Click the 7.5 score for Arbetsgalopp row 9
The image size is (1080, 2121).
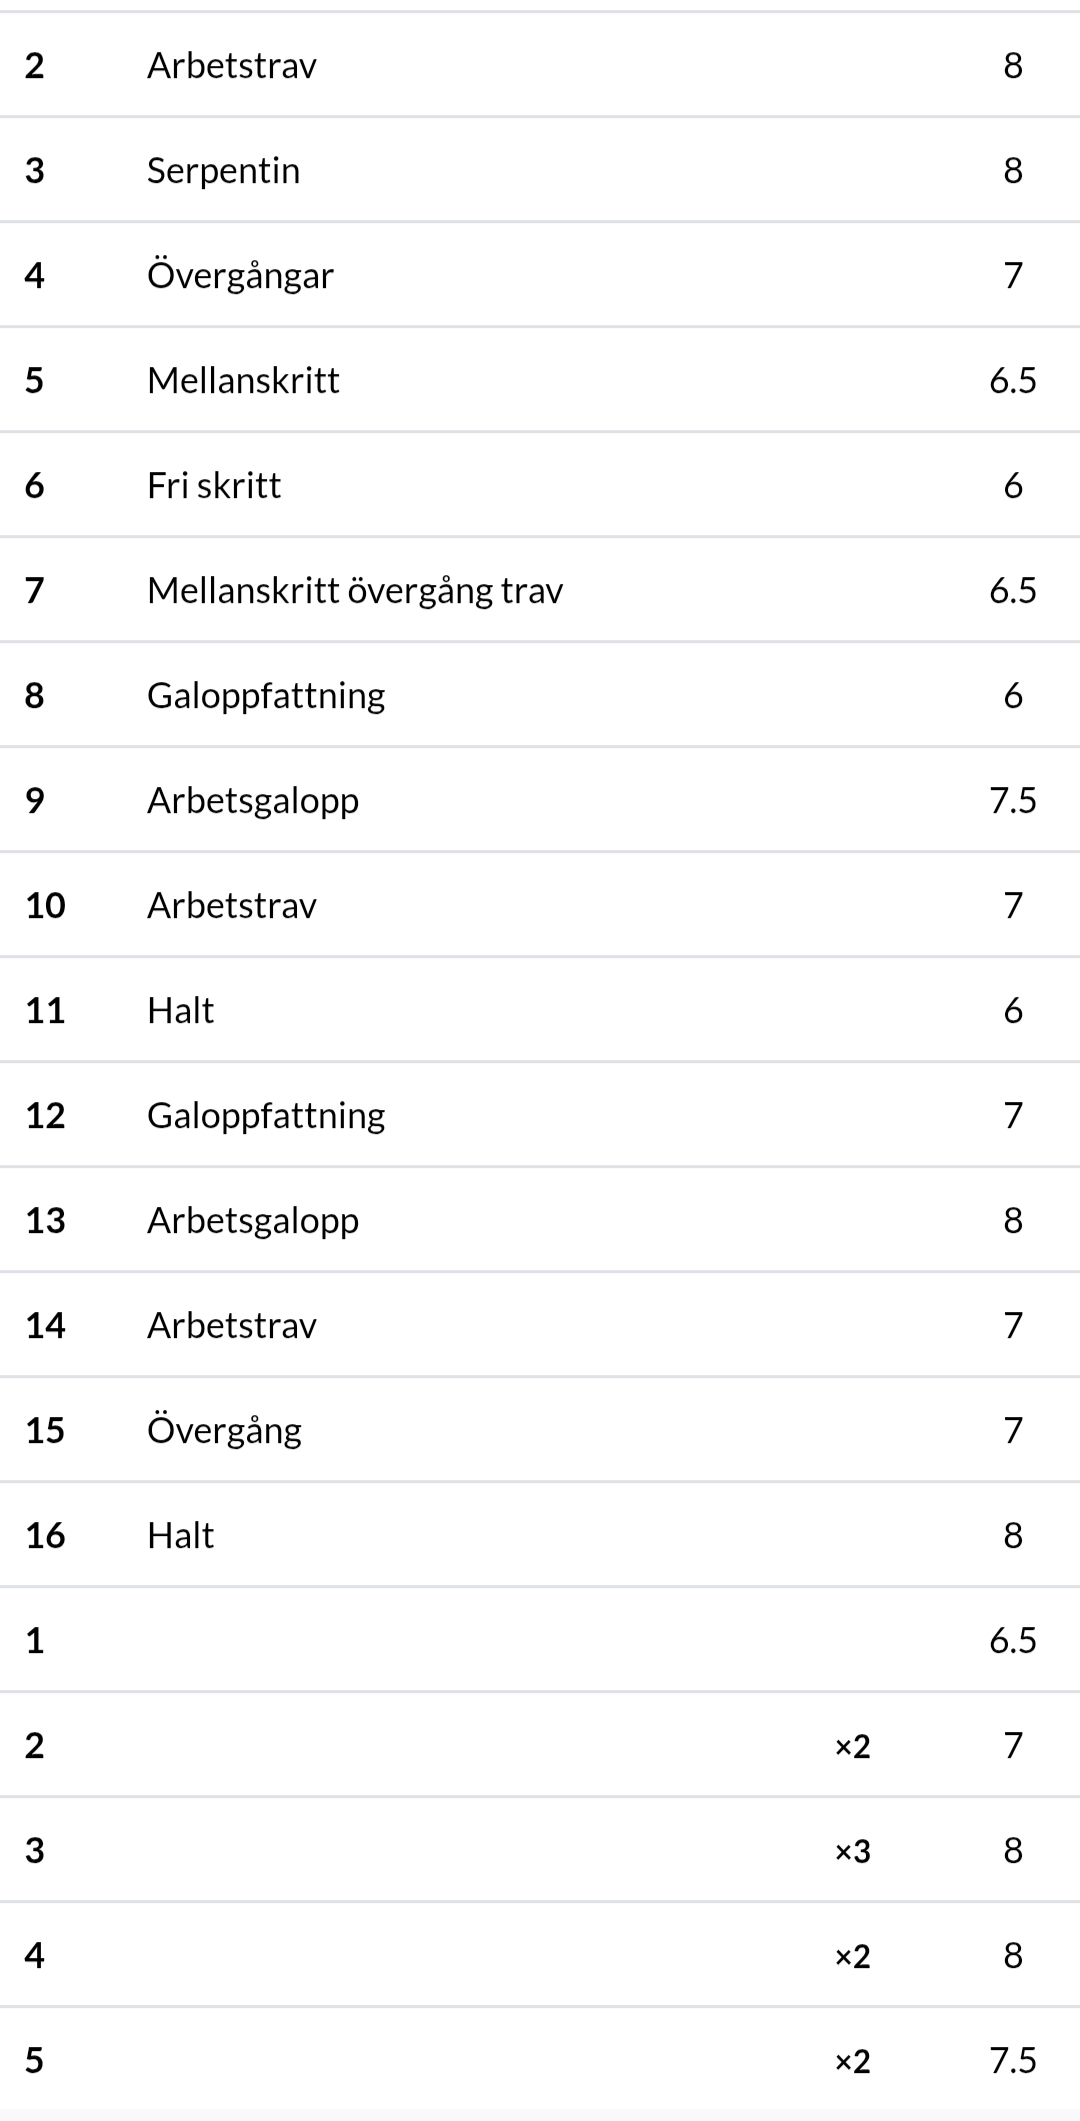click(1012, 800)
